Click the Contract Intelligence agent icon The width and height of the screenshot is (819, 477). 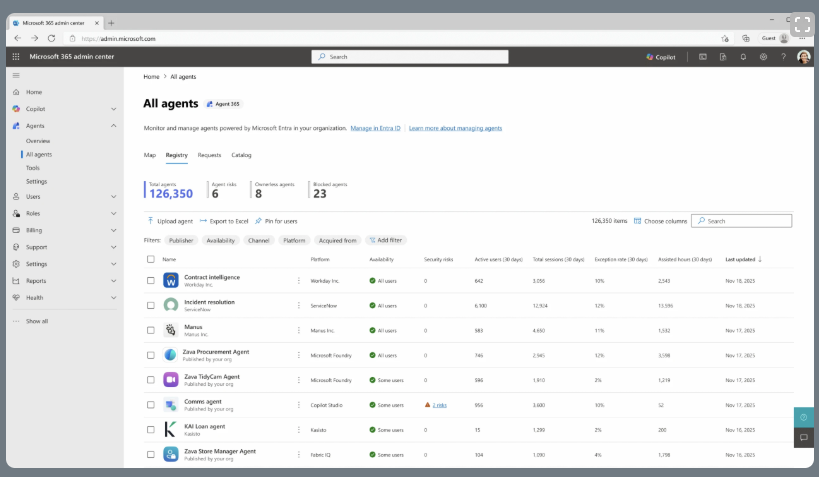coord(171,280)
